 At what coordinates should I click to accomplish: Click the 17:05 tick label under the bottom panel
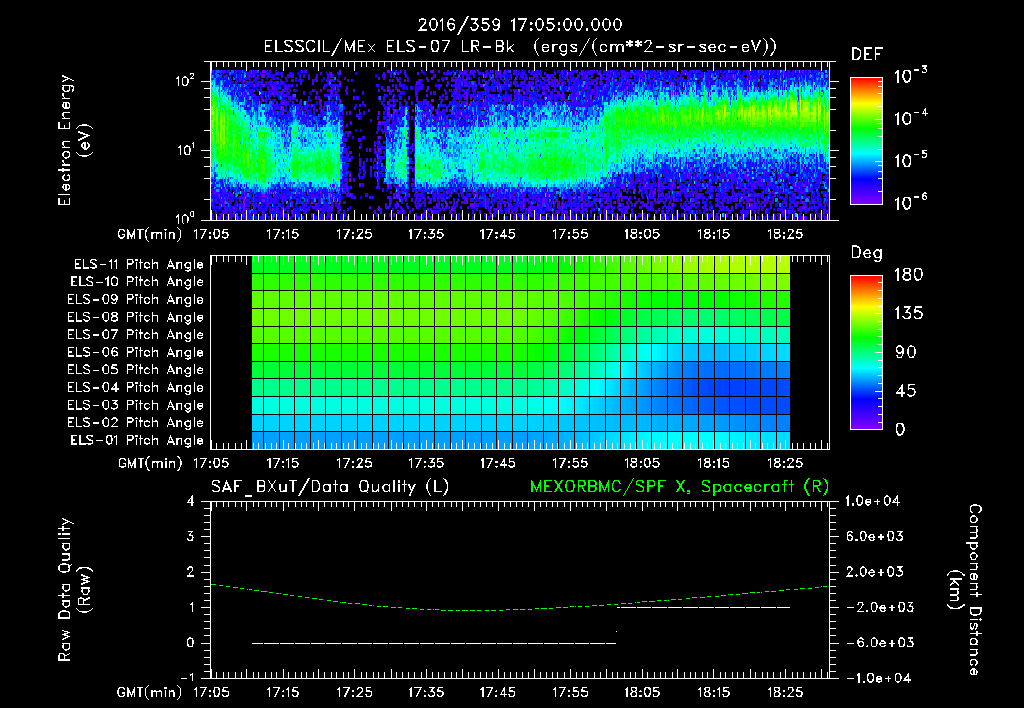(x=211, y=692)
